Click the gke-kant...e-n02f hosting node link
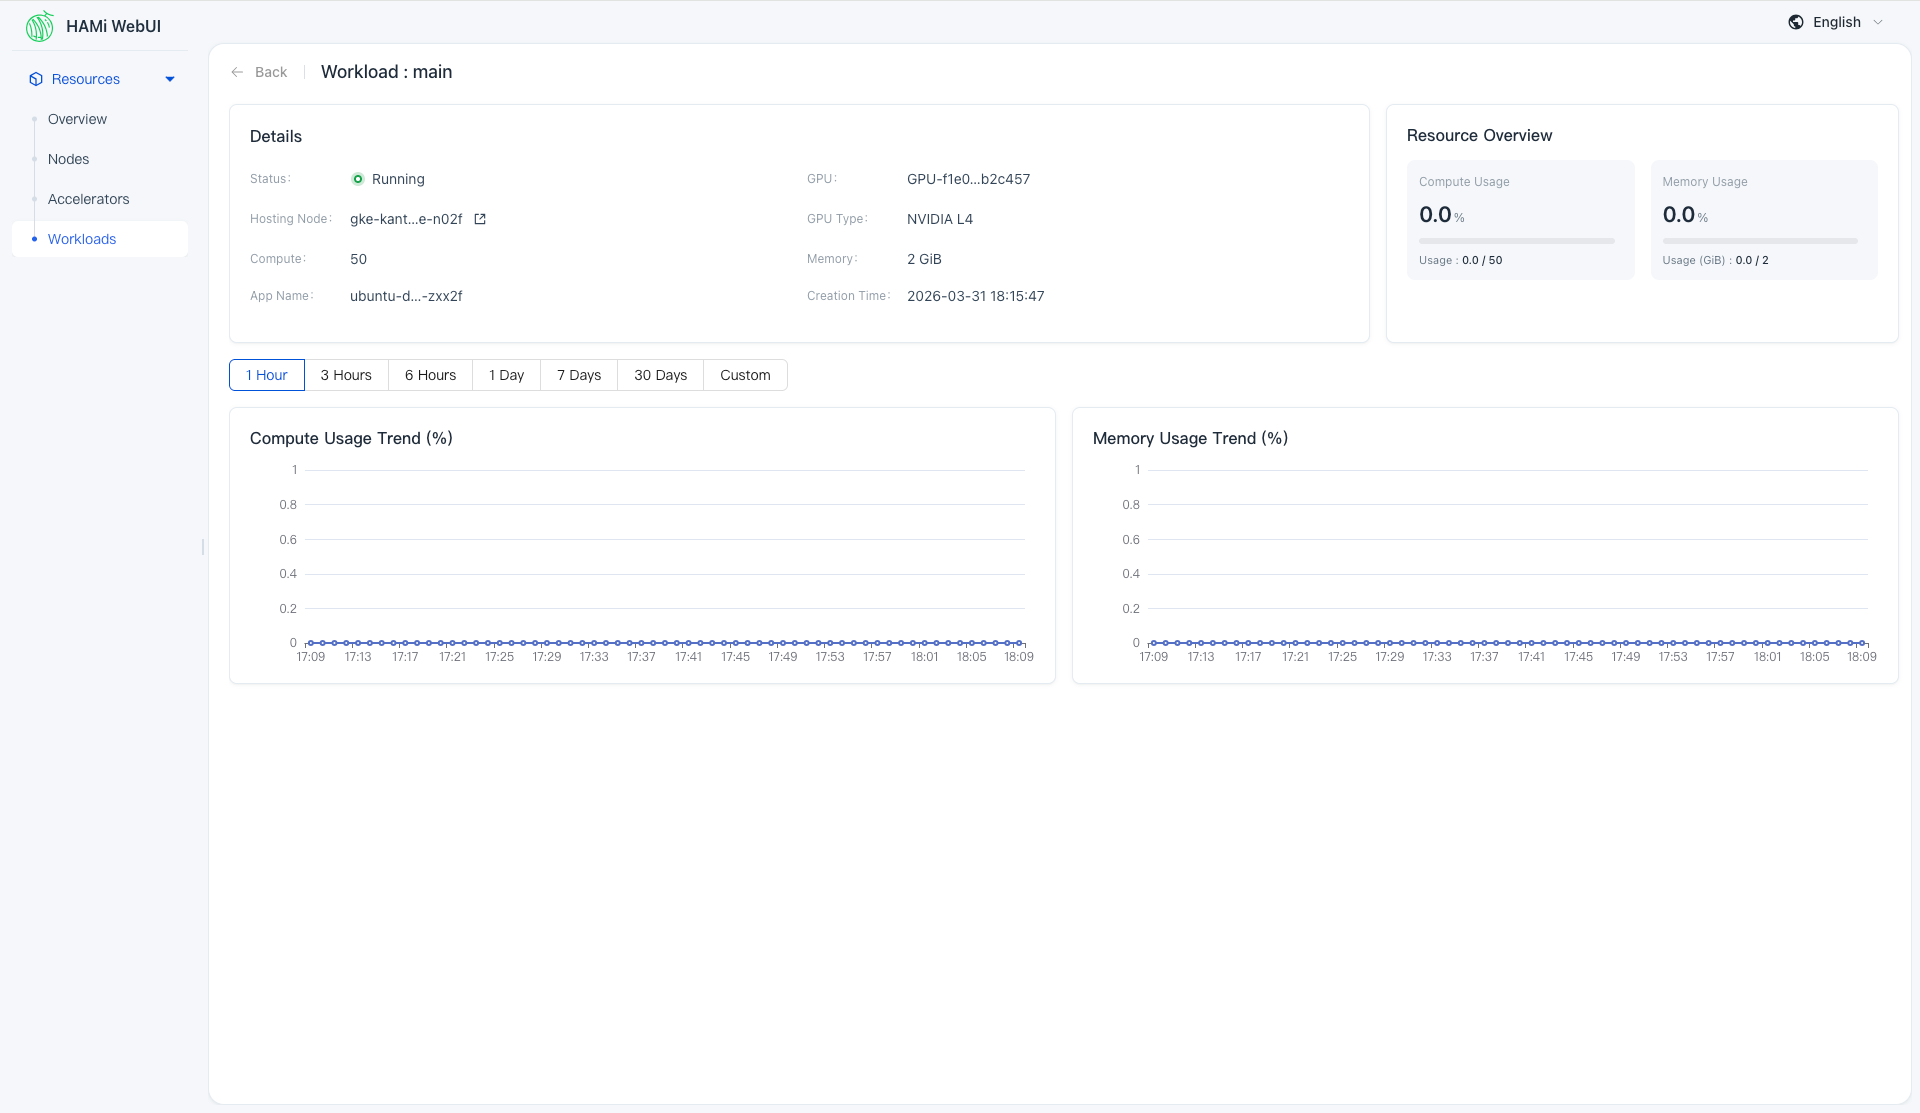Viewport: 1920px width, 1113px height. [405, 218]
